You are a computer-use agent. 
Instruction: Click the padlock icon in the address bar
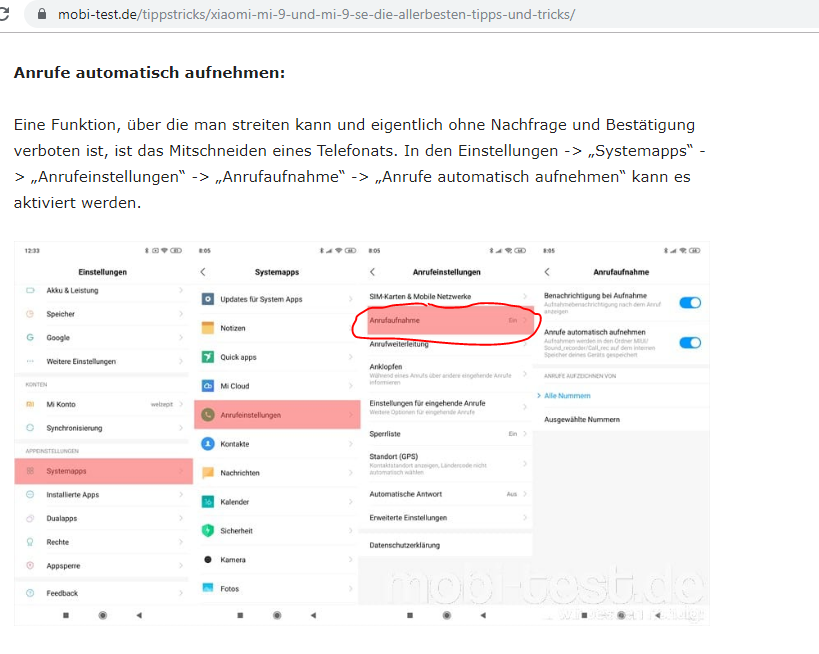(x=42, y=14)
